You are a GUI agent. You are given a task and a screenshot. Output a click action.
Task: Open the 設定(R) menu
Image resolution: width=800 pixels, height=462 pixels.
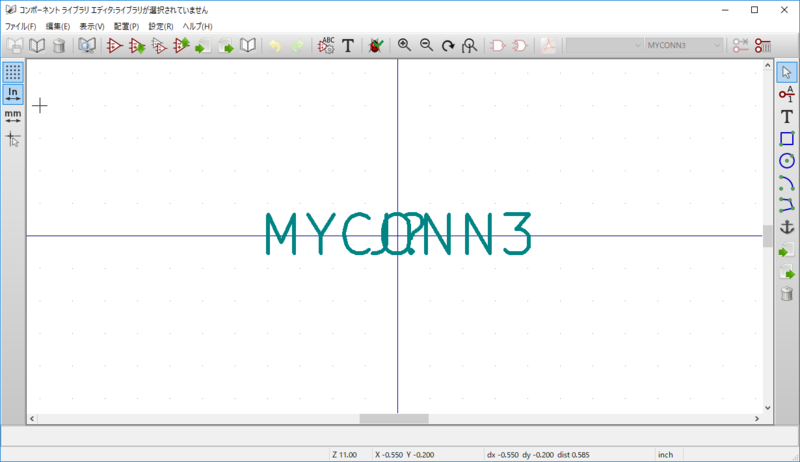161,26
